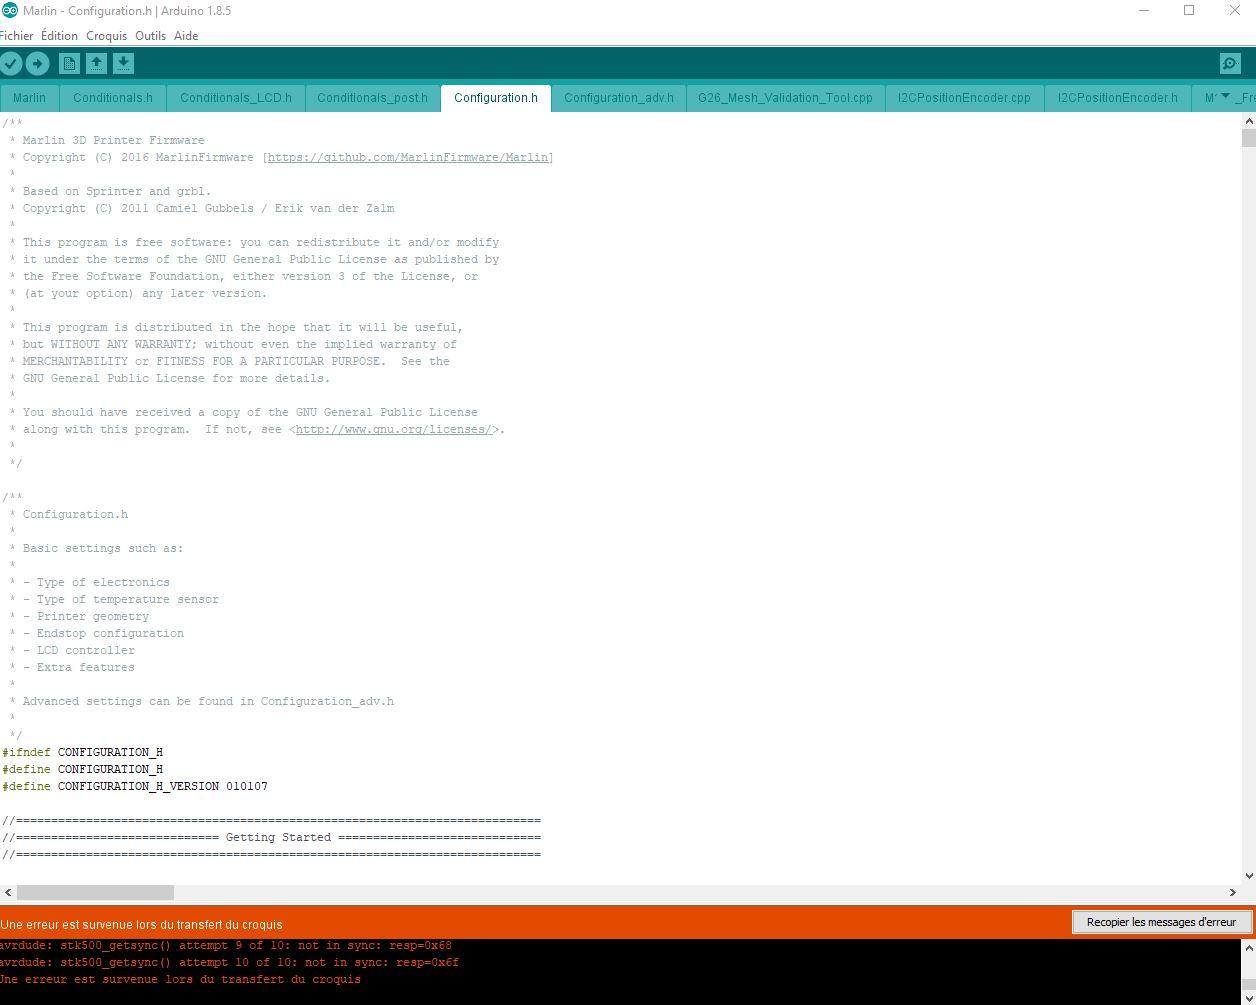
Task: Click 'Copyright (C) 2011 Camiel Gubbels' line
Action: (x=201, y=208)
